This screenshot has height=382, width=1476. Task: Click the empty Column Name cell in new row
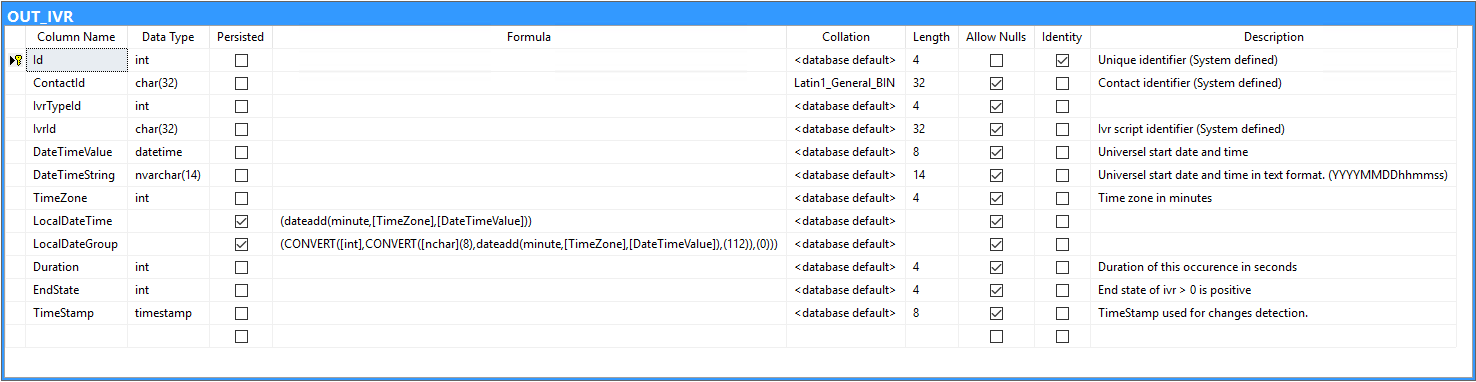tap(77, 336)
